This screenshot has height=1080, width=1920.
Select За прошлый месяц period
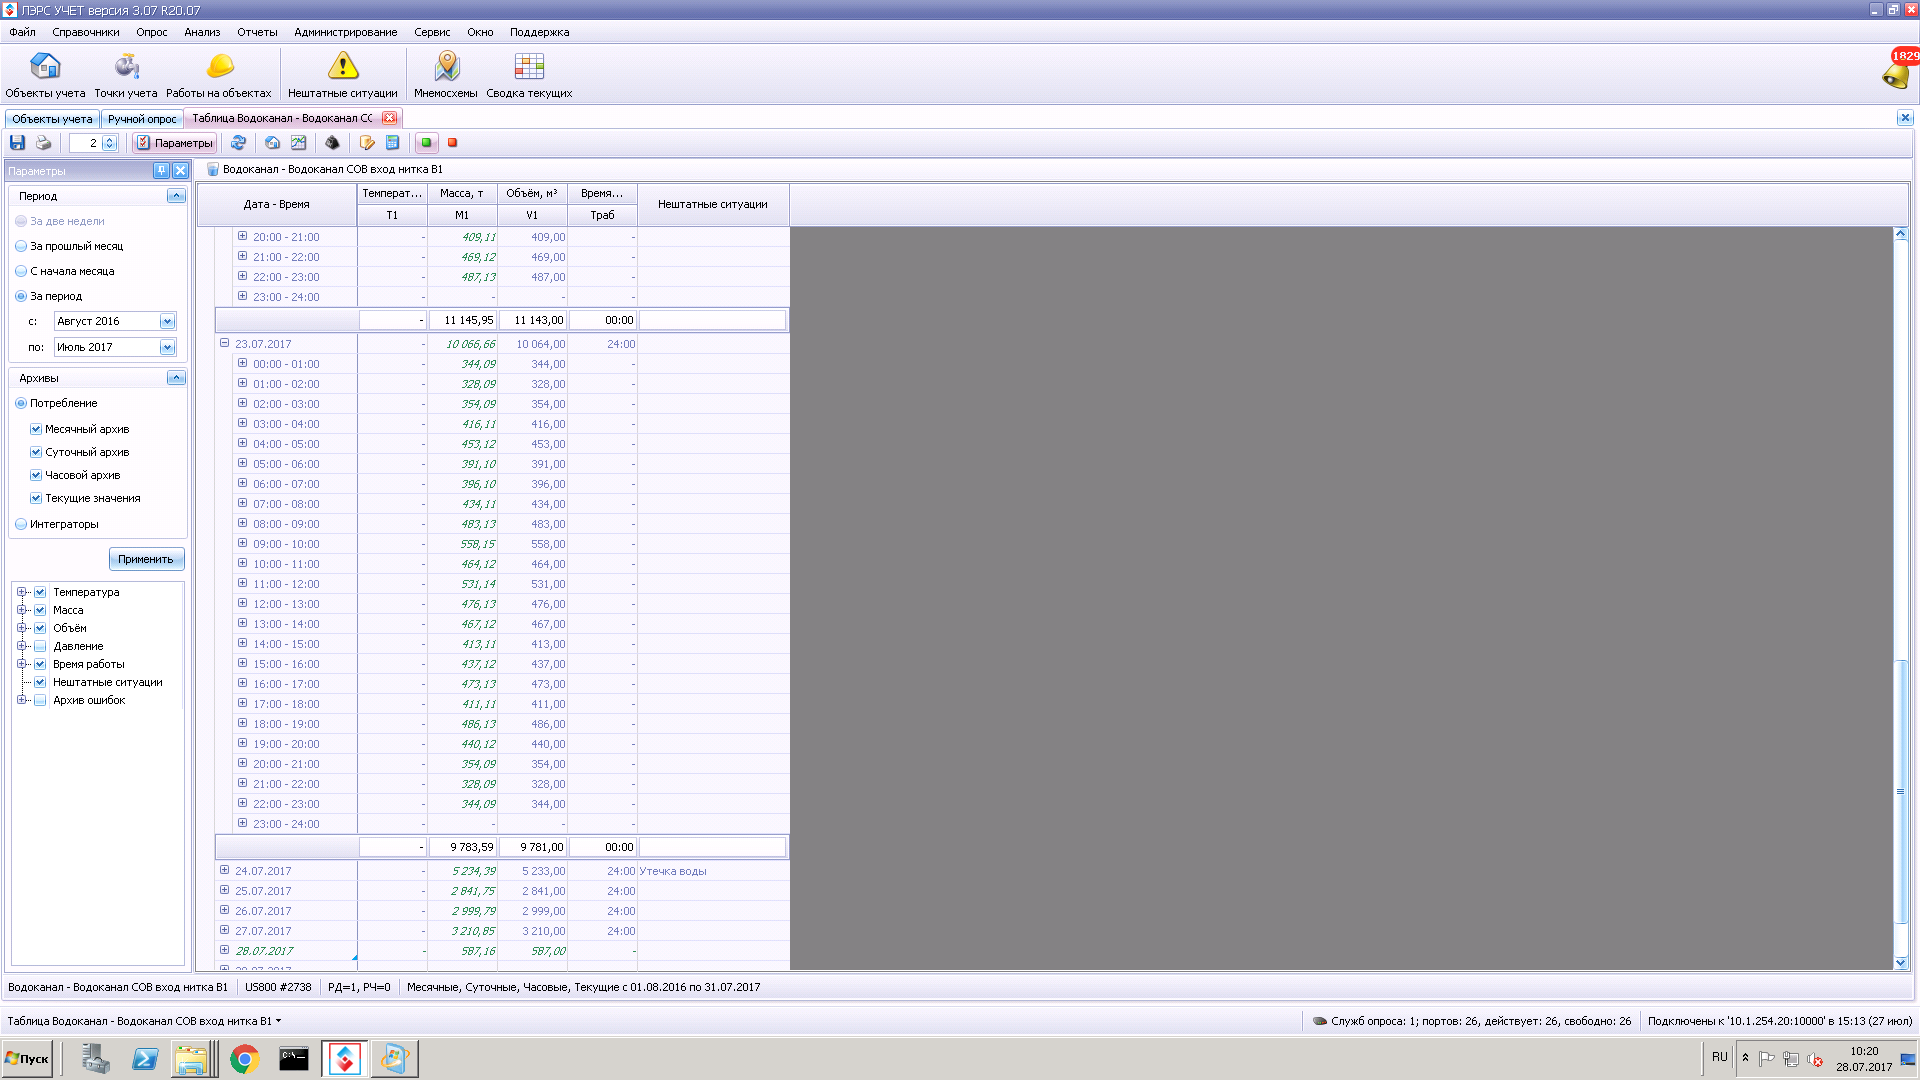coord(21,246)
